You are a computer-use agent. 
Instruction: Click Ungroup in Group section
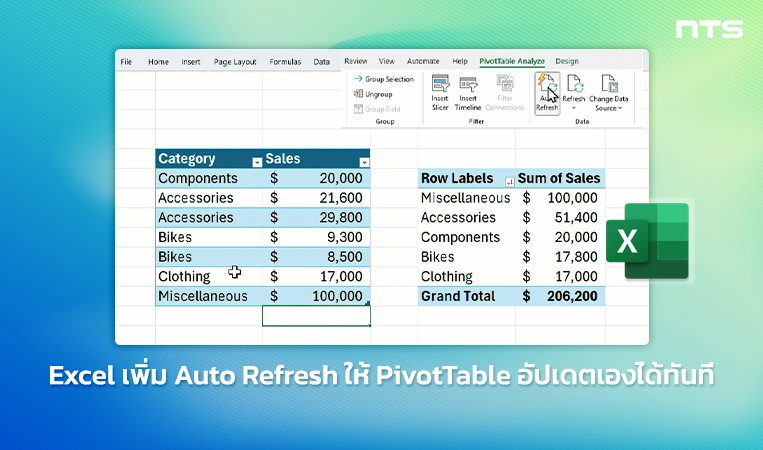coord(373,94)
